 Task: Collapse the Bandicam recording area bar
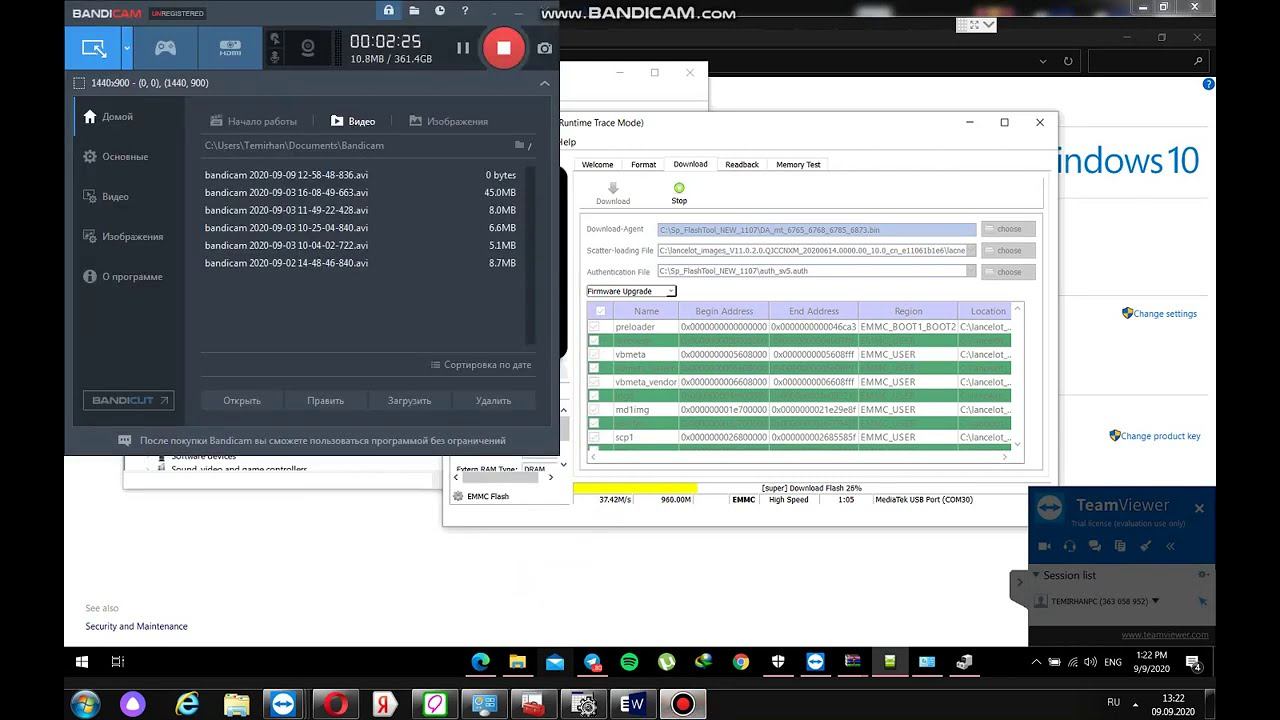point(544,83)
